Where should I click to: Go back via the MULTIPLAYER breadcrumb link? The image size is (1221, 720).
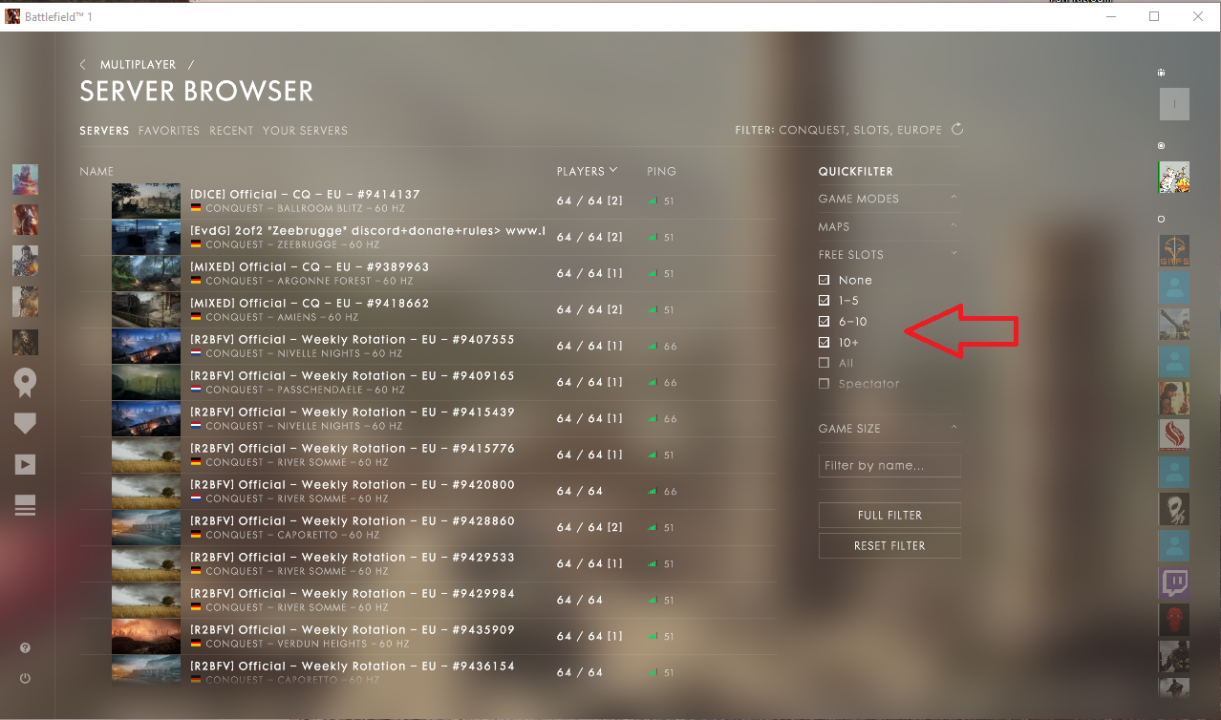coord(138,64)
